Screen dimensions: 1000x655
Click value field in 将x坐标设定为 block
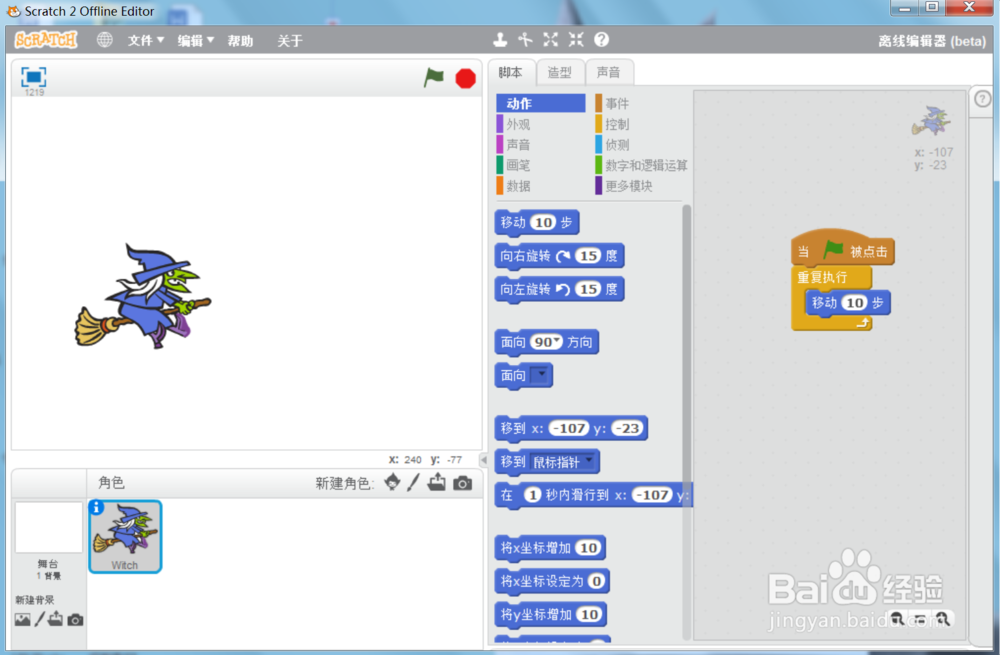click(596, 581)
